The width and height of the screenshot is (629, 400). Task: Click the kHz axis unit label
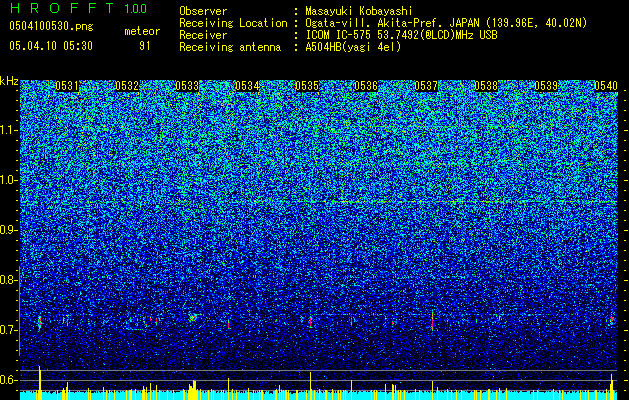(x=9, y=81)
